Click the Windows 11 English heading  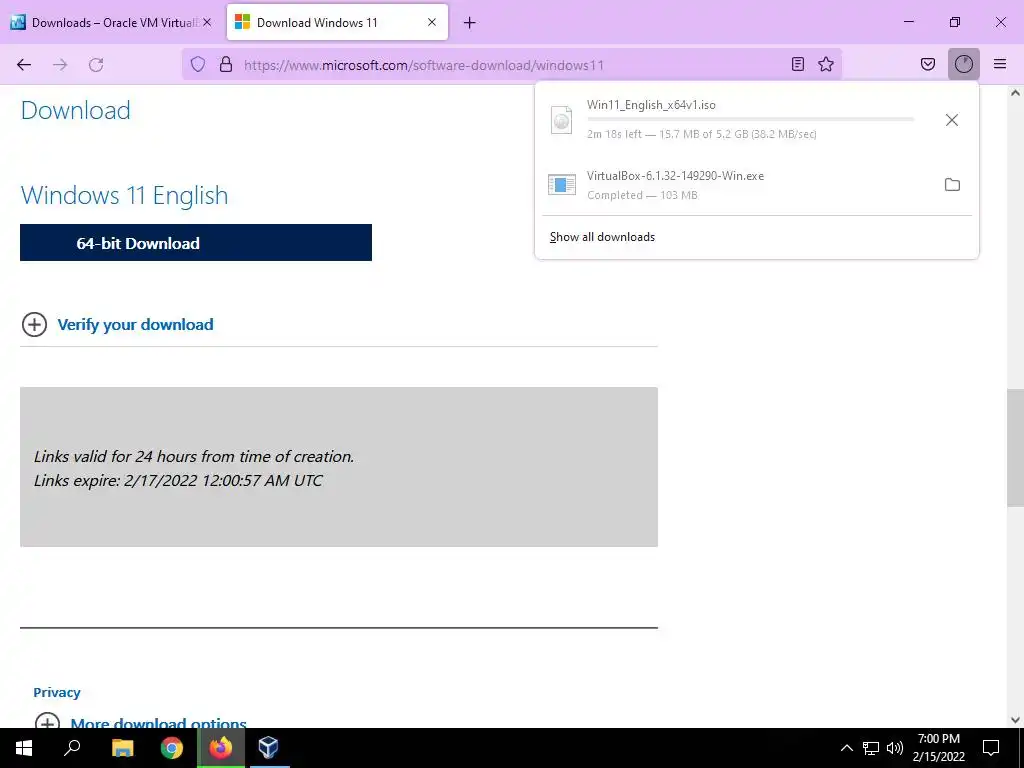(124, 195)
